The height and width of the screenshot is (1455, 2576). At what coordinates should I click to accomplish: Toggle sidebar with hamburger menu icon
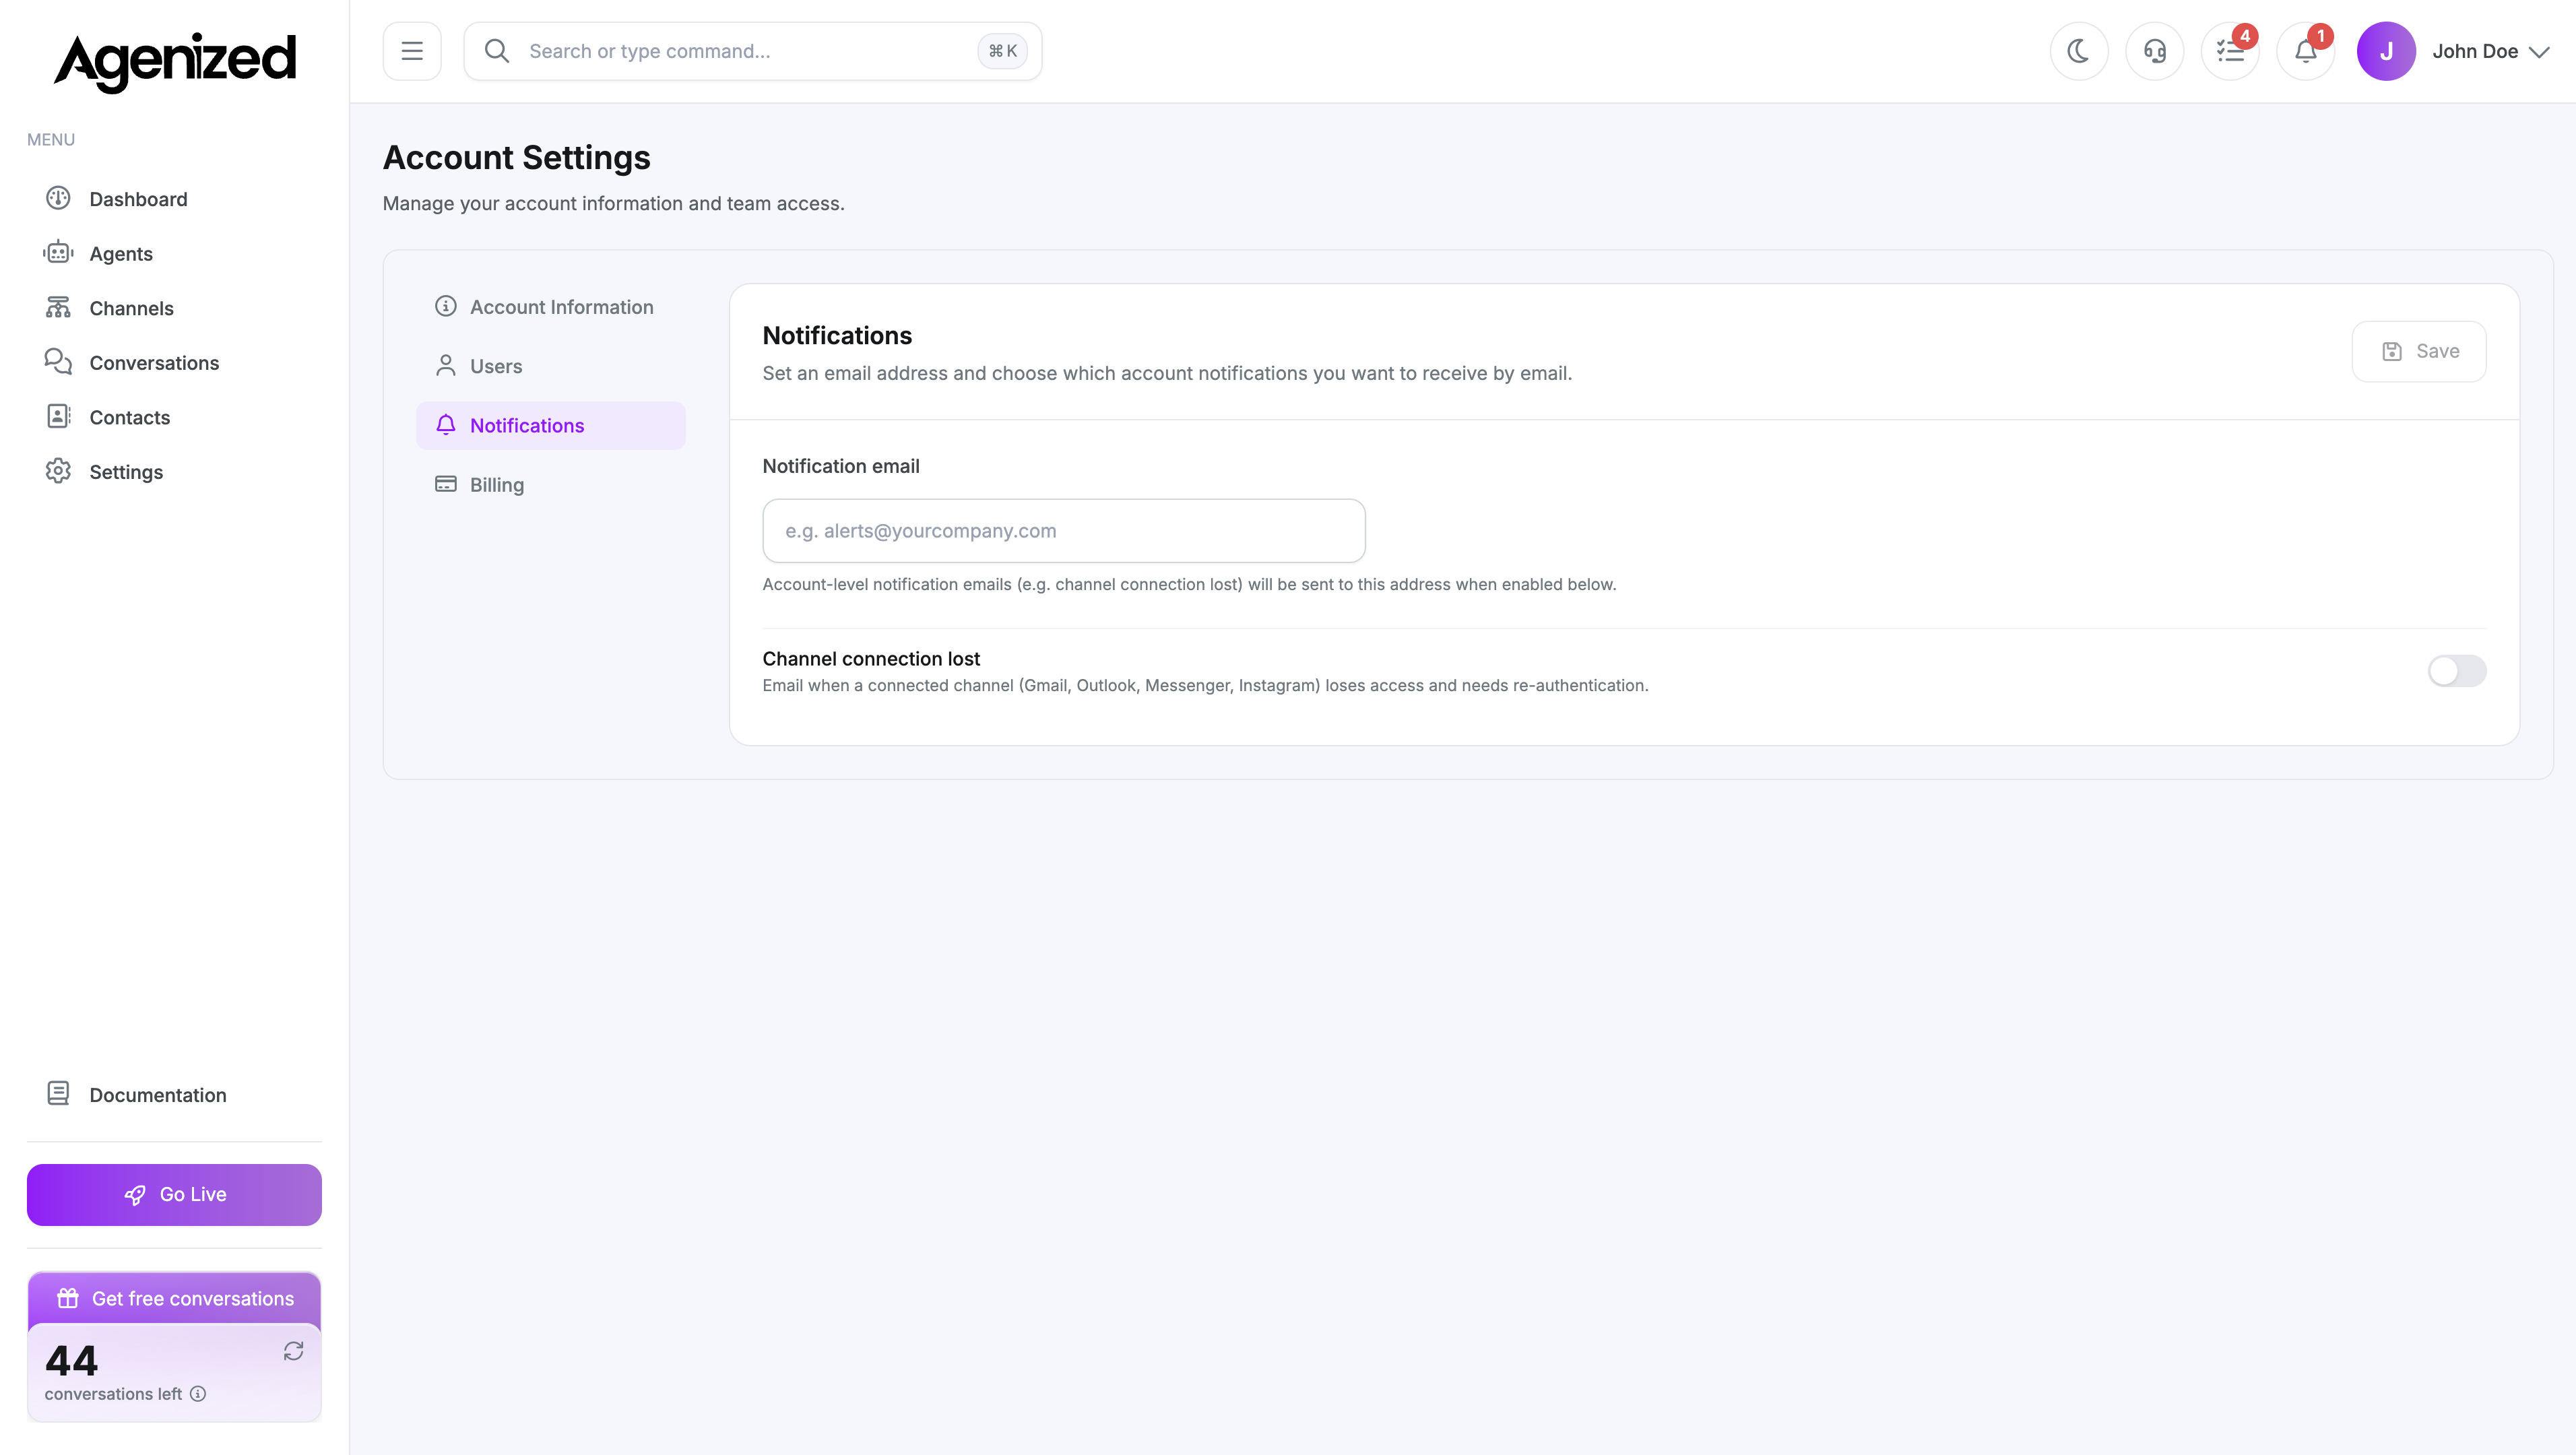412,51
